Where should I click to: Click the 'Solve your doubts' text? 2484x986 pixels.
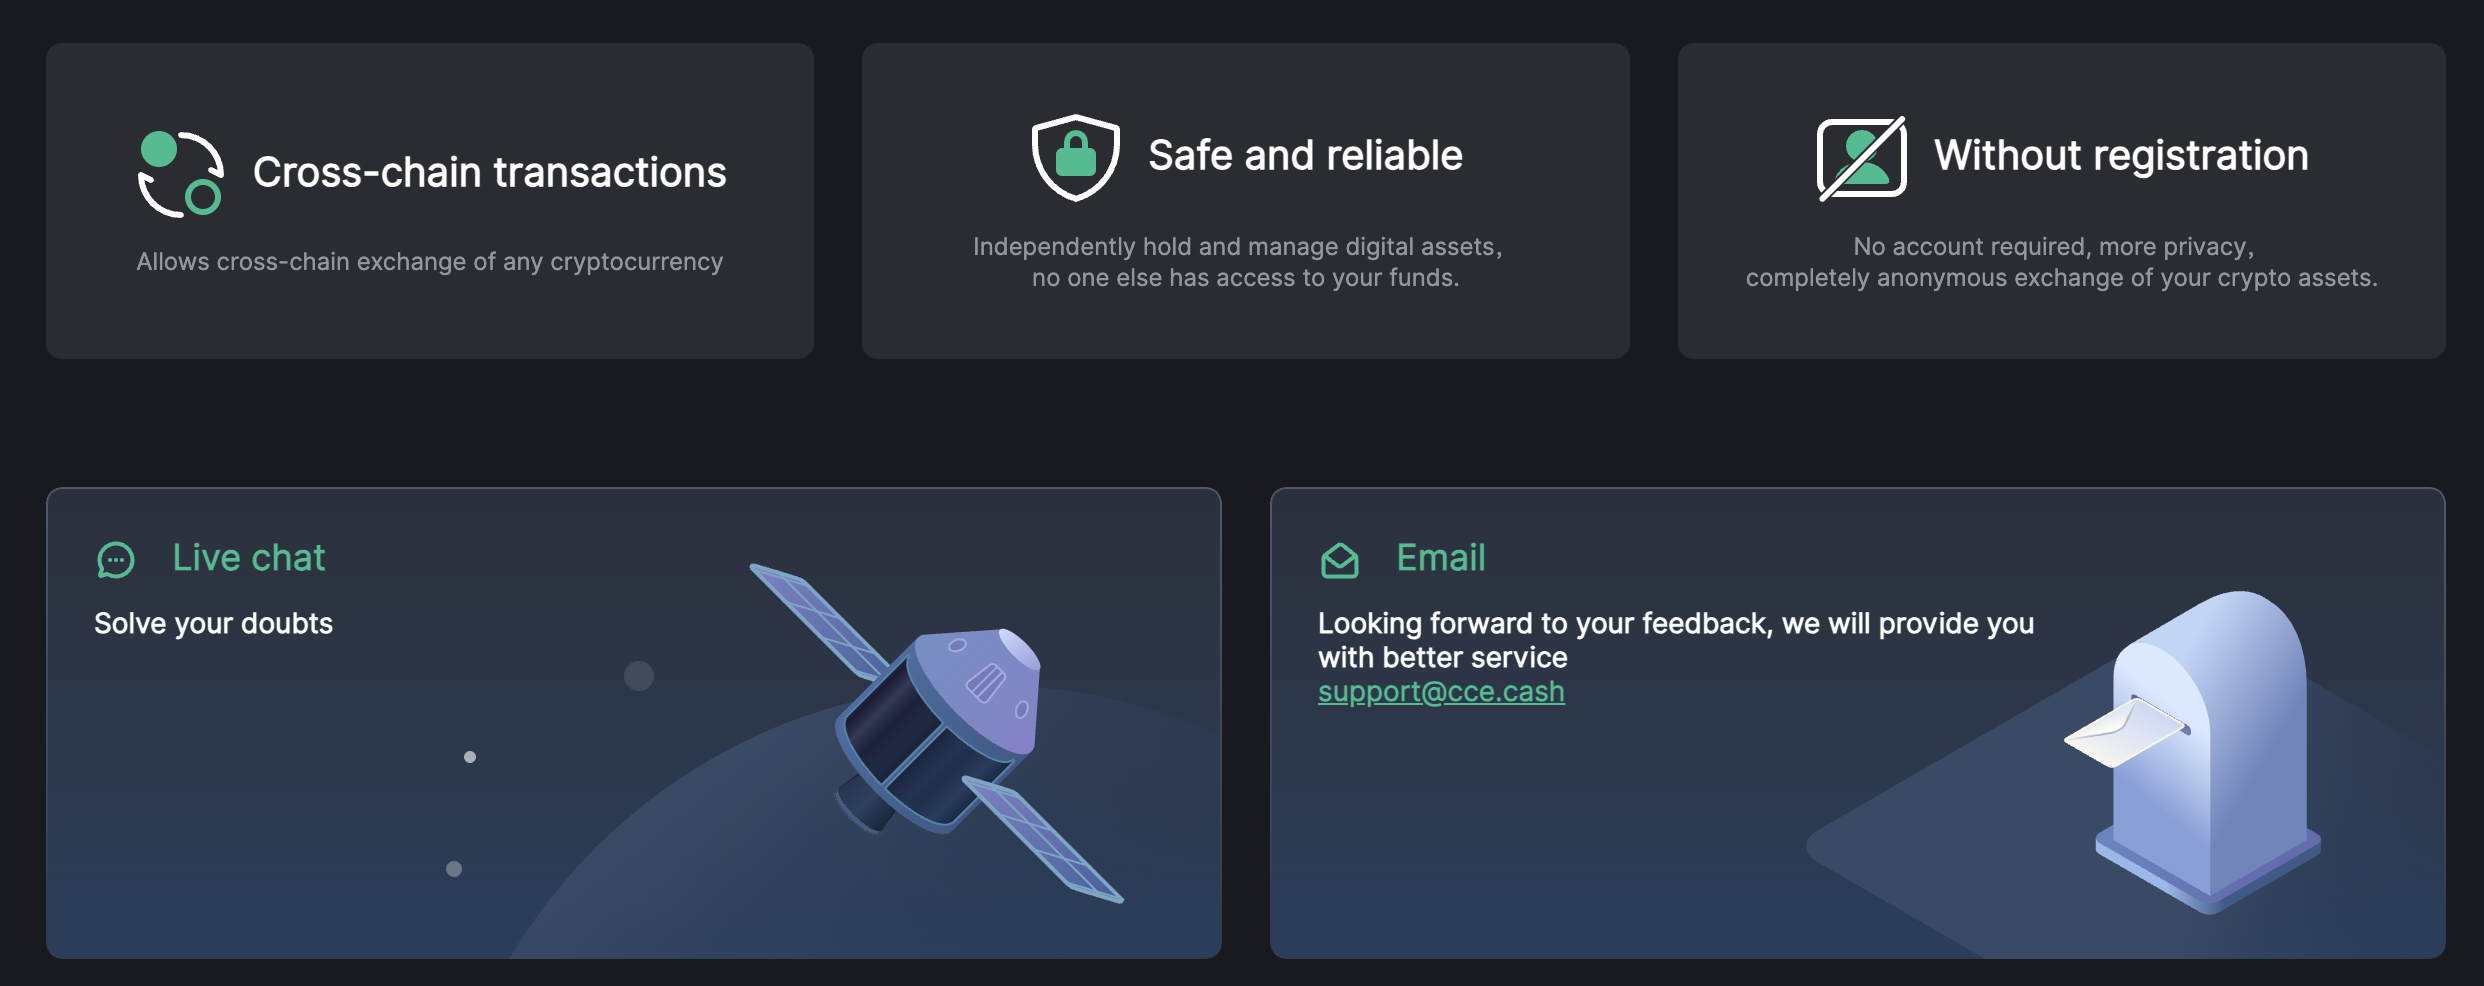point(213,624)
